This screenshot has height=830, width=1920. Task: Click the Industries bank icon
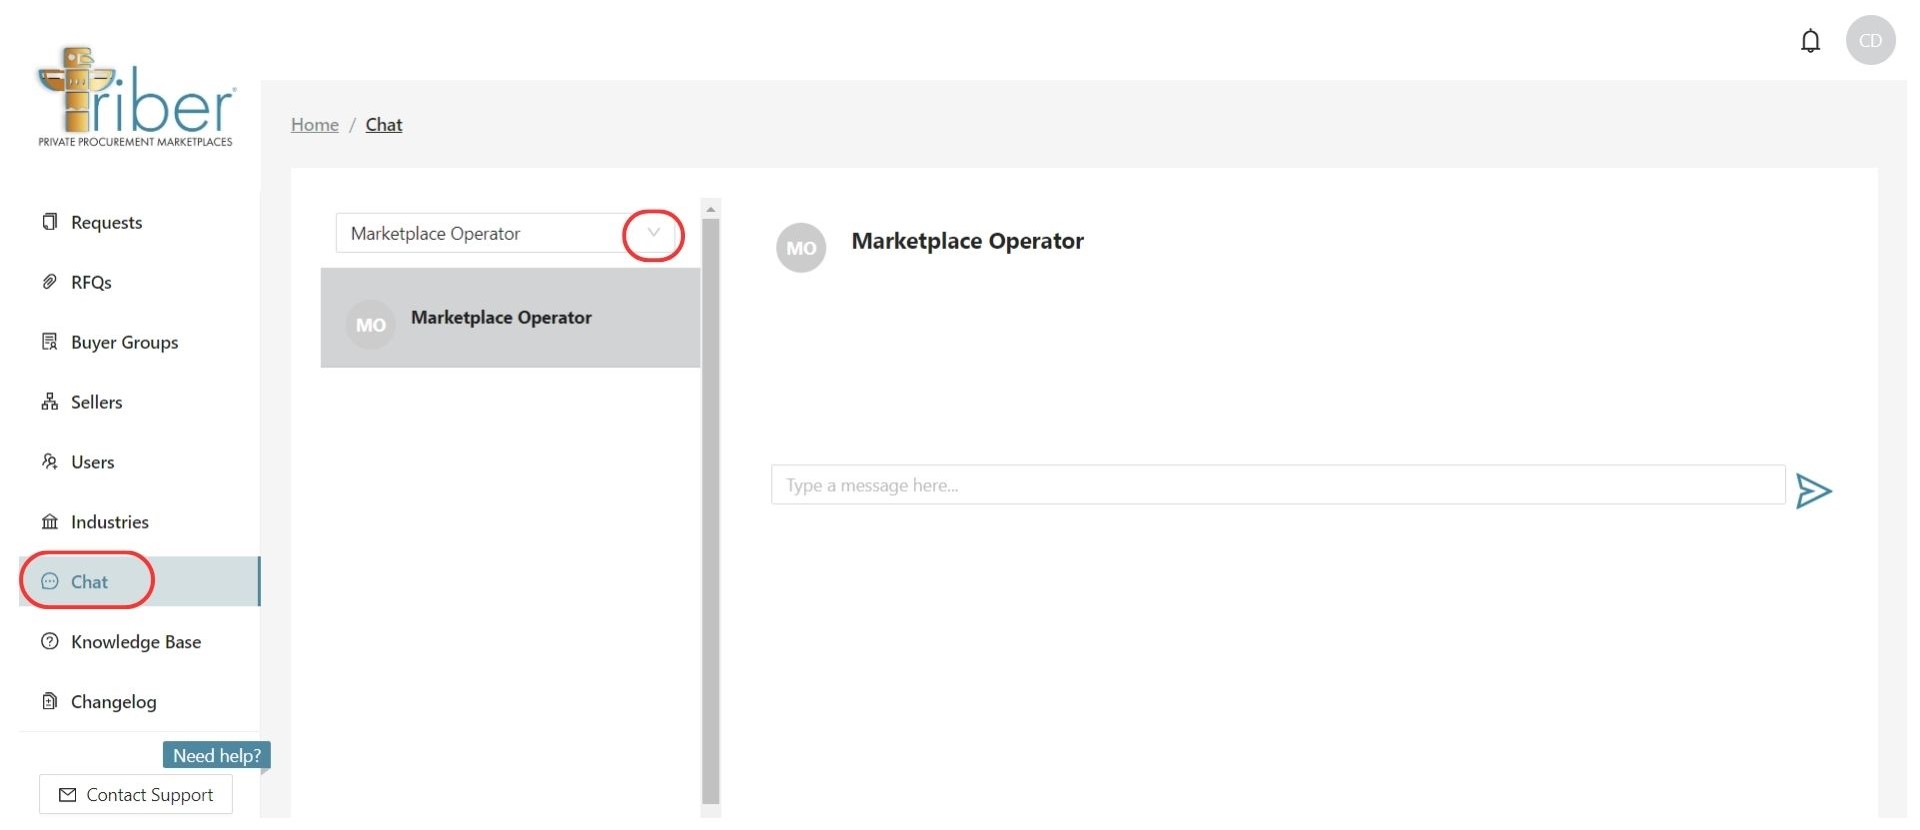point(50,522)
